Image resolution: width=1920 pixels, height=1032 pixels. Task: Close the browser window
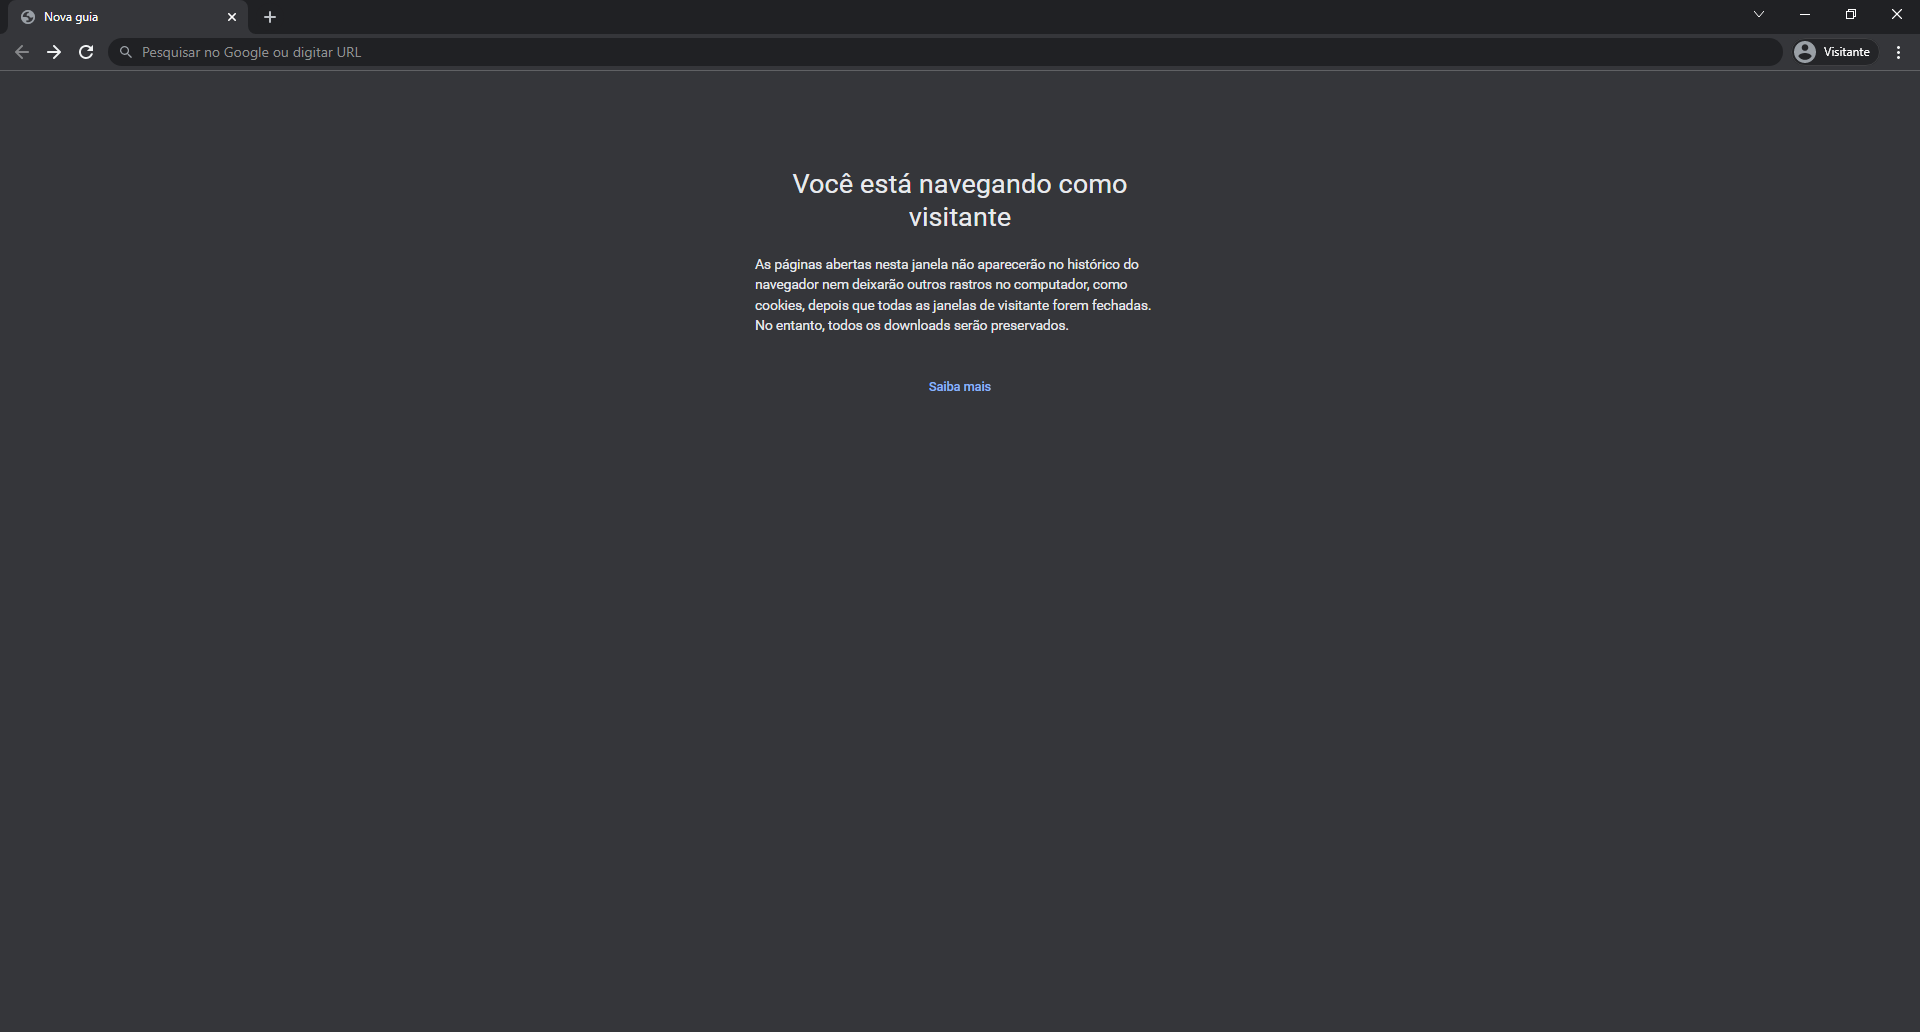click(1896, 15)
